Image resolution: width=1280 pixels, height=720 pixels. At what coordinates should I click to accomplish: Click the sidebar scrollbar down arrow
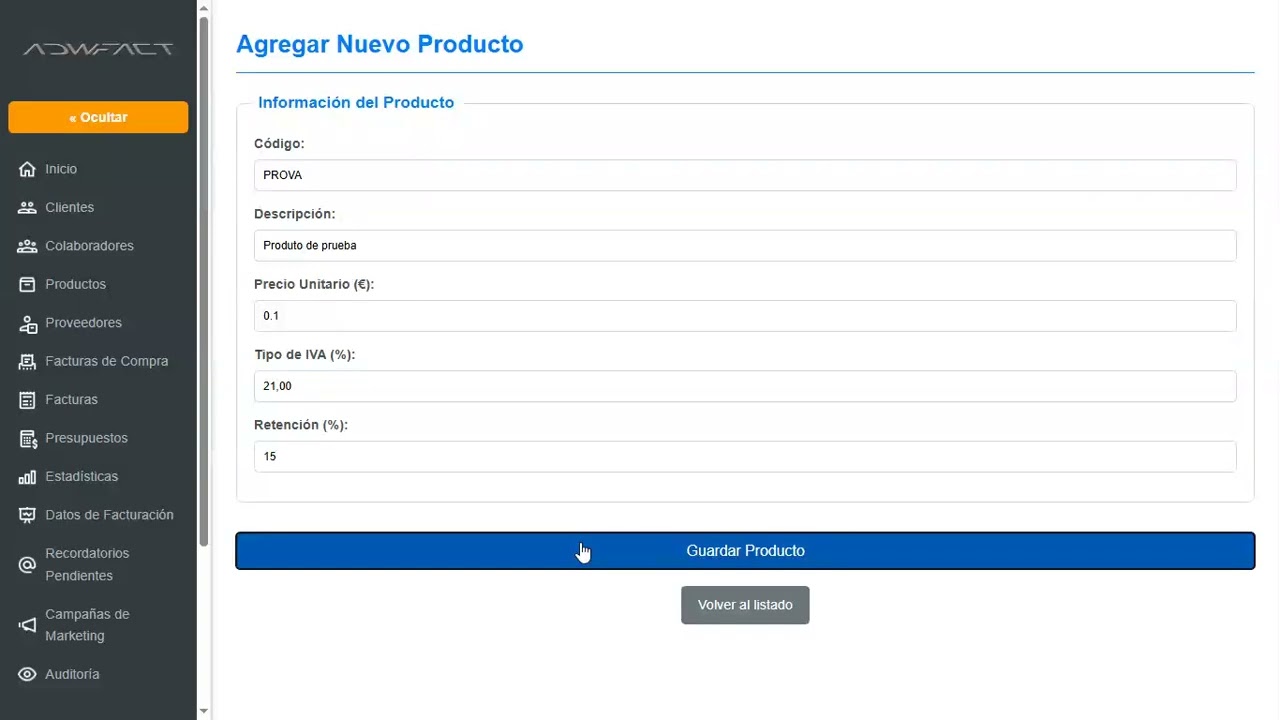(204, 711)
